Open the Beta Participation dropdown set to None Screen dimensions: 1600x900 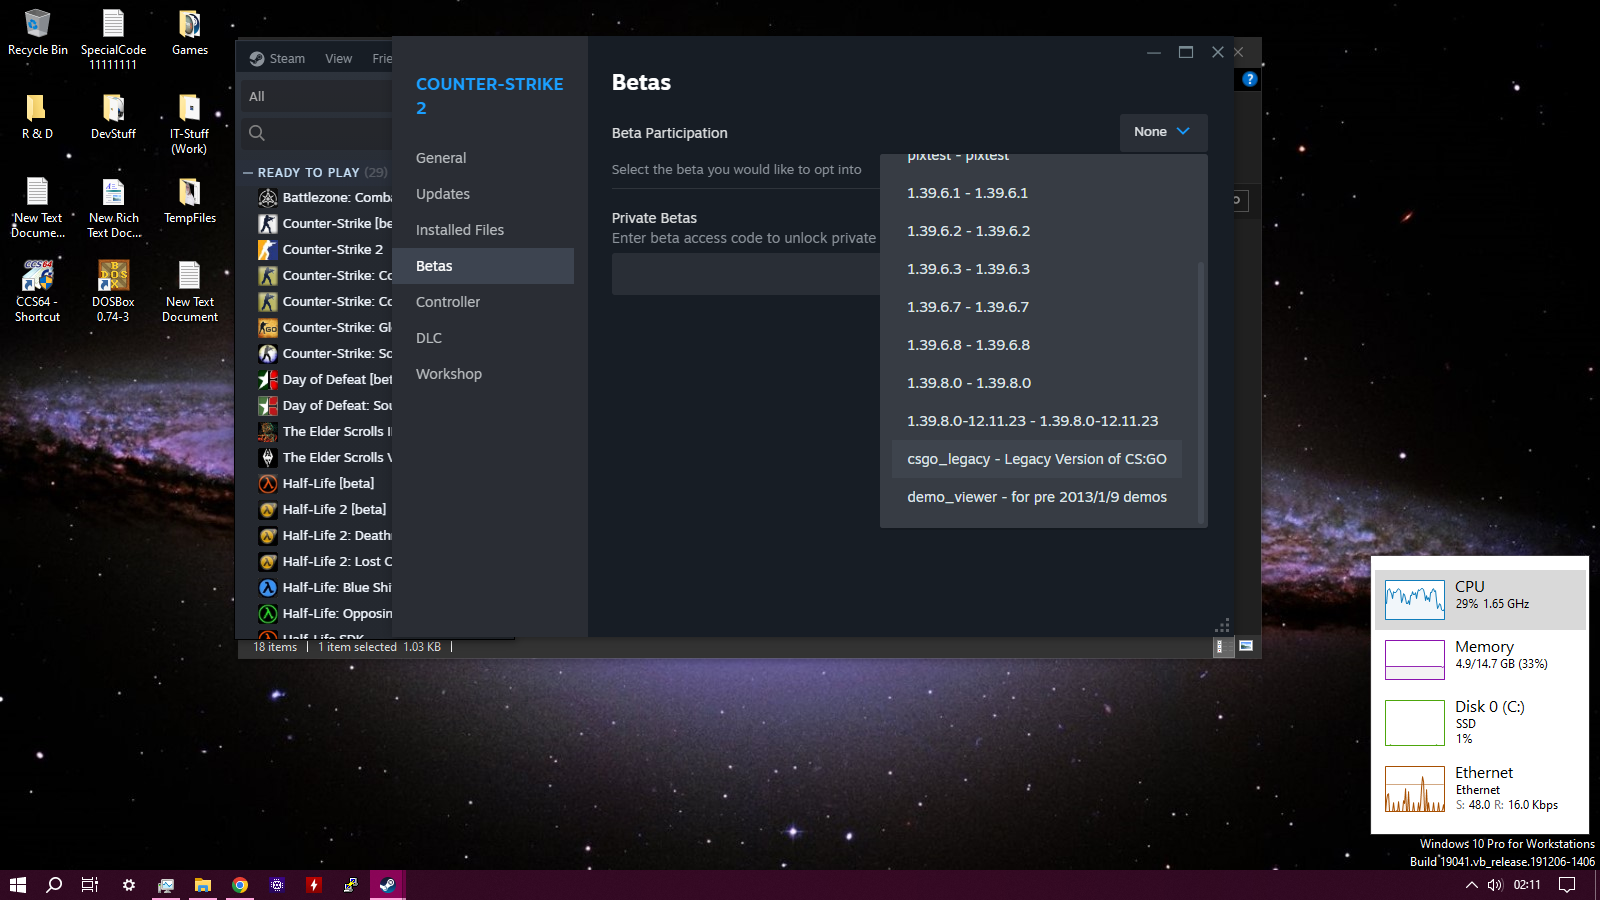(1163, 132)
